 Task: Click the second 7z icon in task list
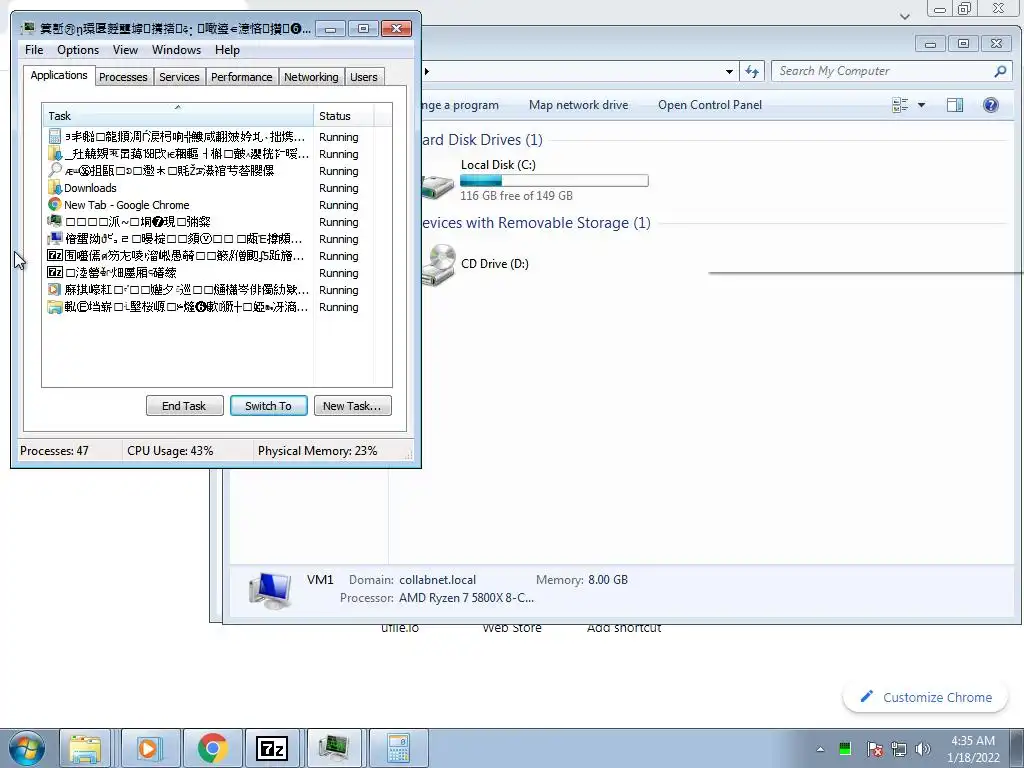click(55, 272)
